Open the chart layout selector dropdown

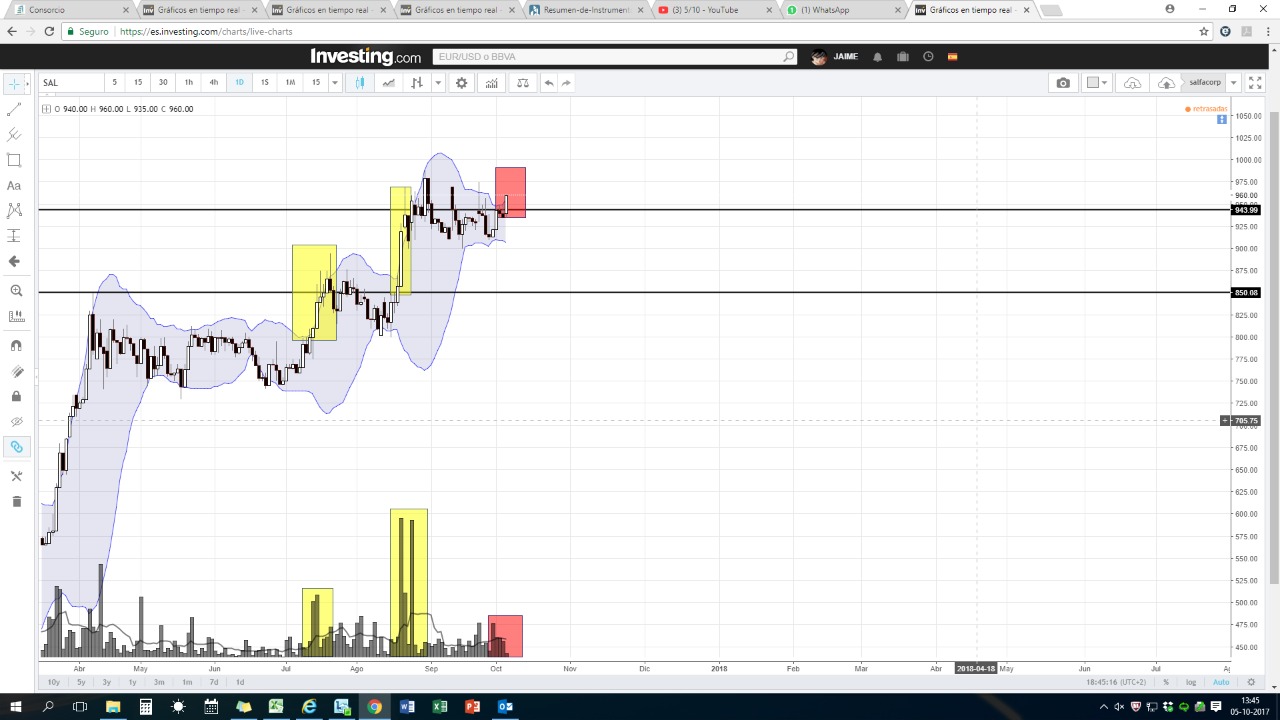[1097, 83]
